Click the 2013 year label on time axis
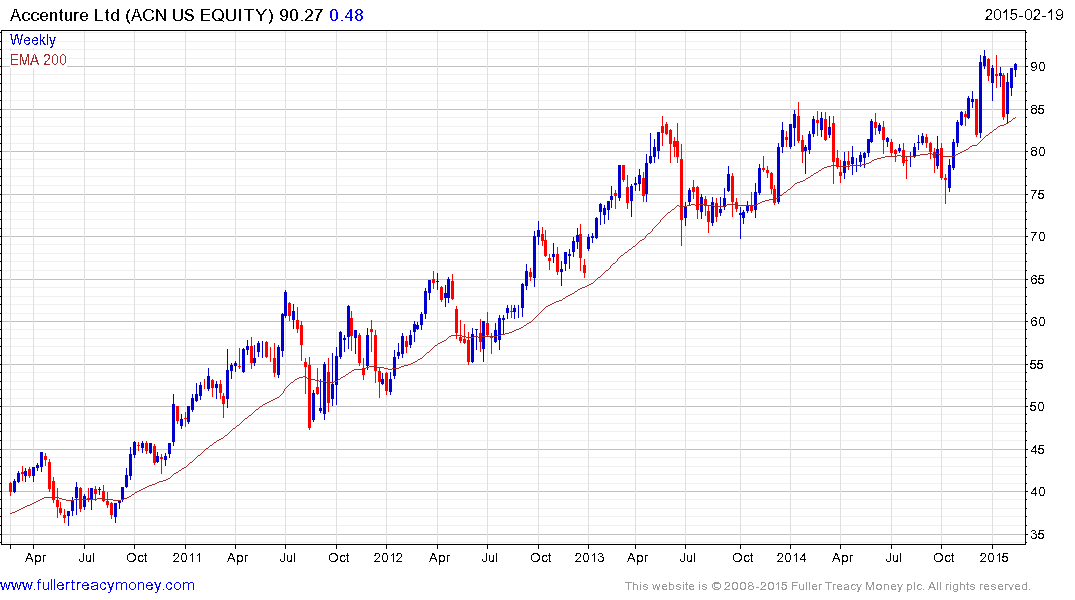This screenshot has height=600, width=1075. [590, 557]
